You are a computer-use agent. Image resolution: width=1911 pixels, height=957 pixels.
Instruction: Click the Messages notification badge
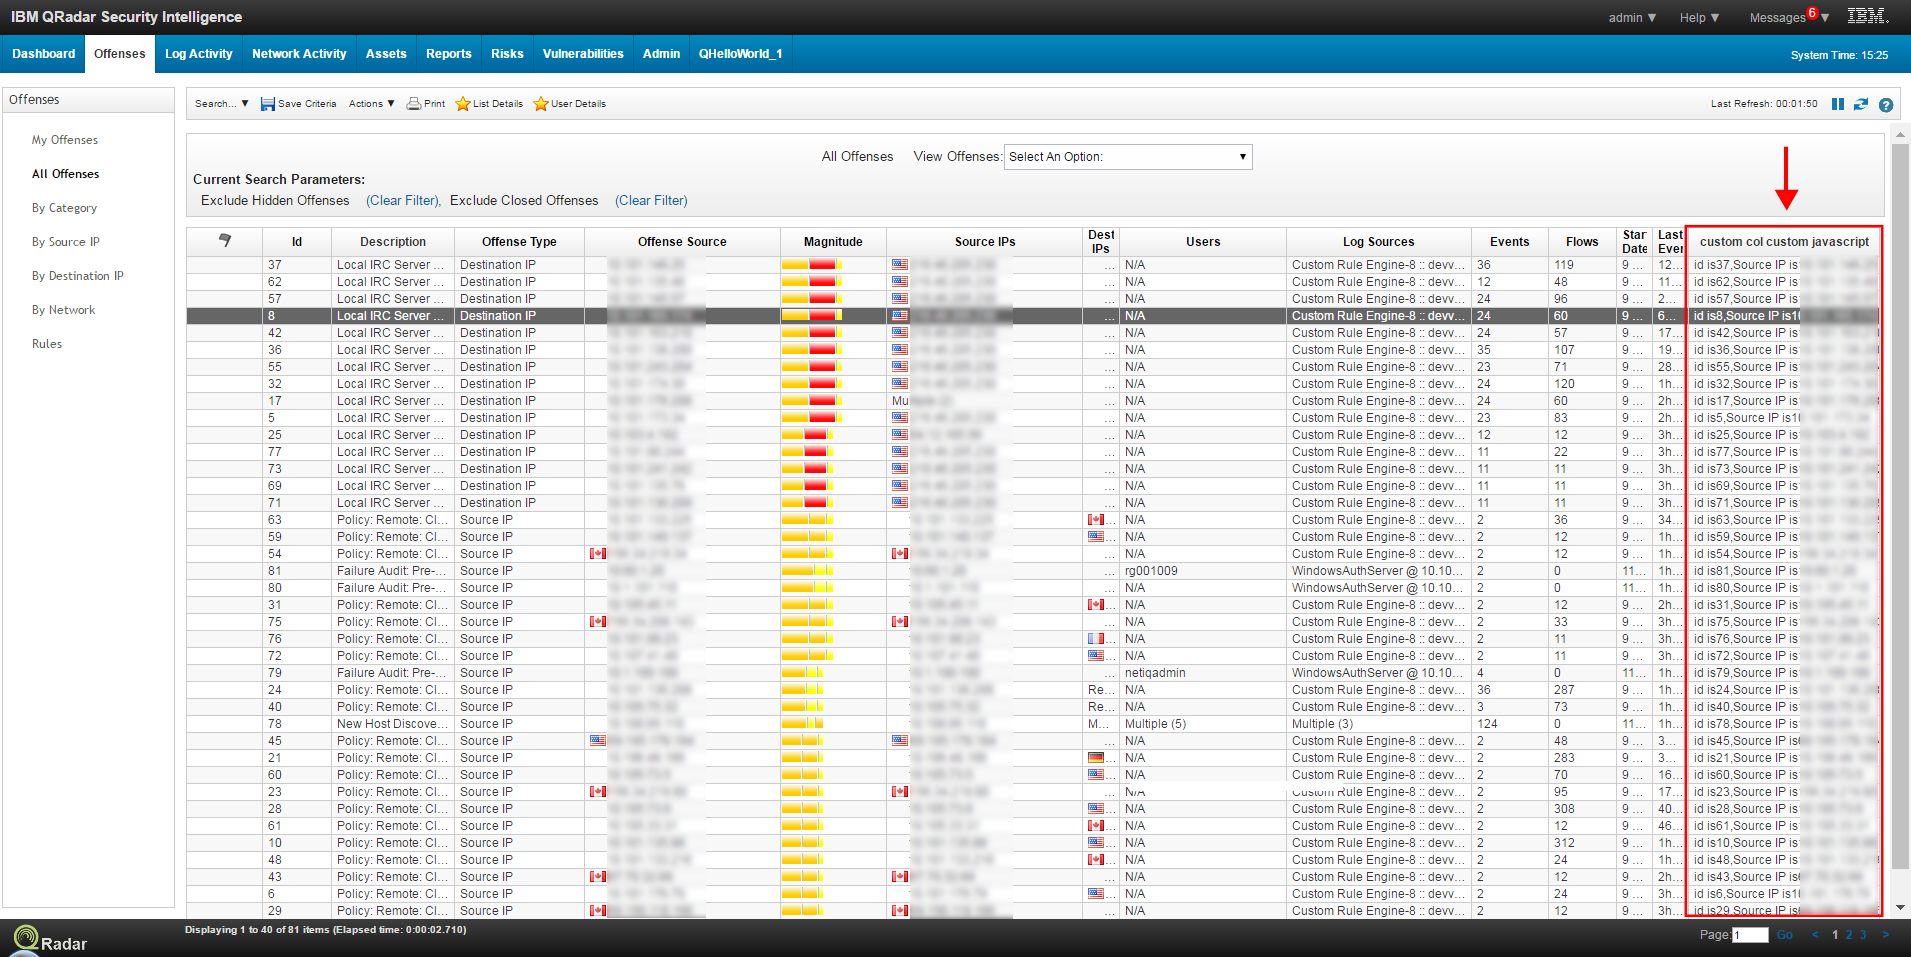tap(1812, 12)
